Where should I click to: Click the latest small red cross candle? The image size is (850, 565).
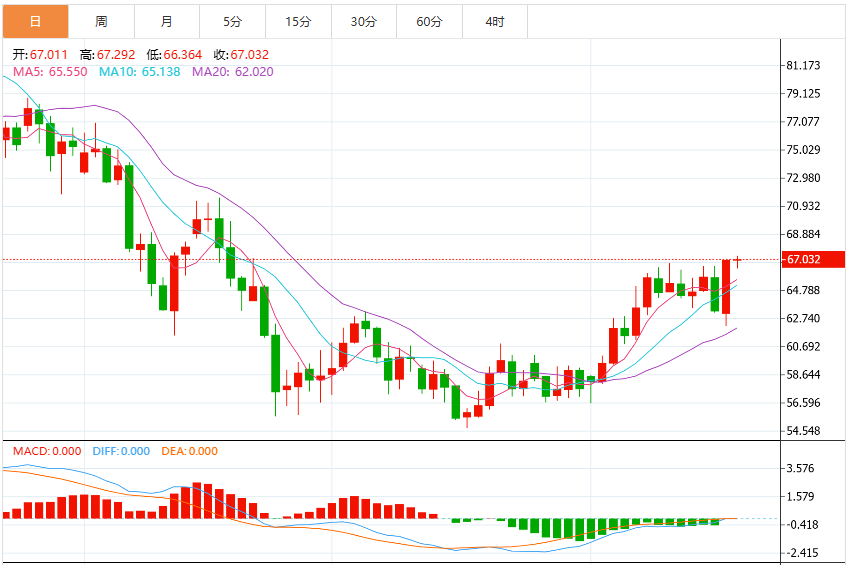tap(737, 262)
